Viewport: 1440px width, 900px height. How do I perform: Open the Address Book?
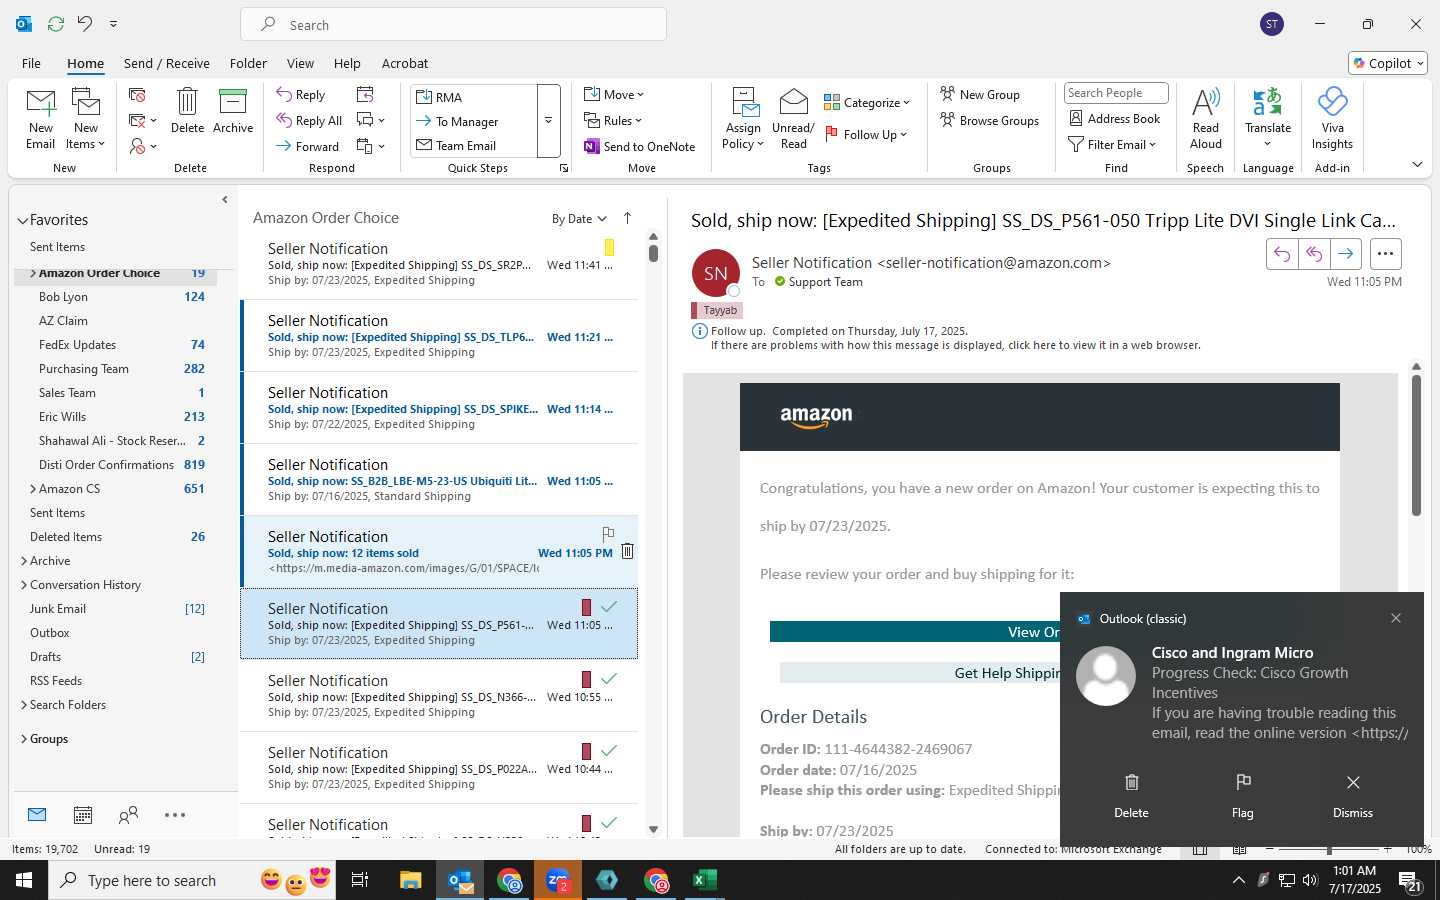click(1115, 118)
